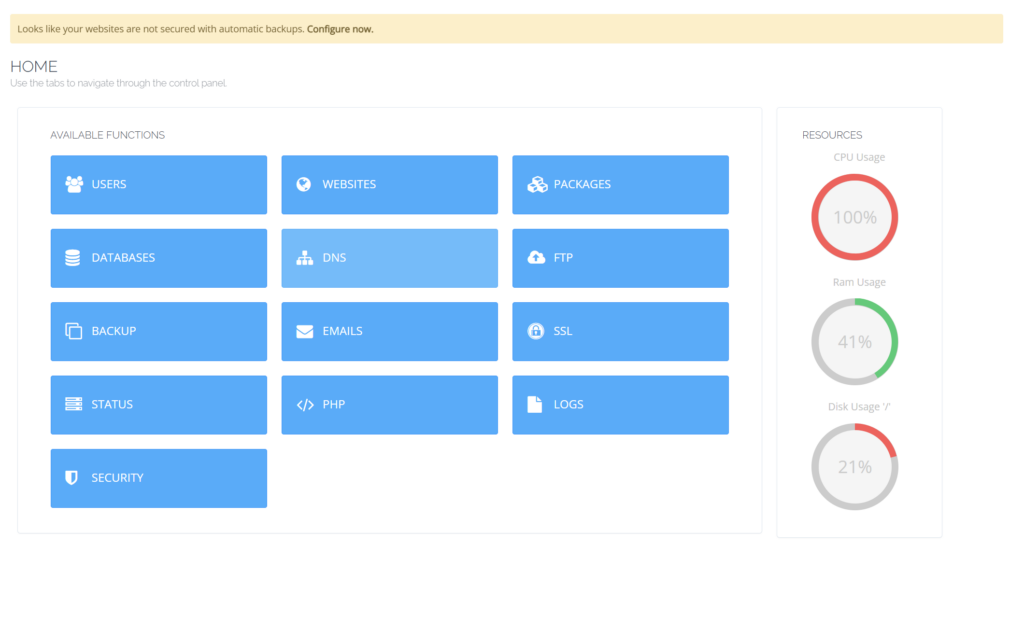Click the CPU Usage label
Screen dimensions: 1024x644
(859, 157)
